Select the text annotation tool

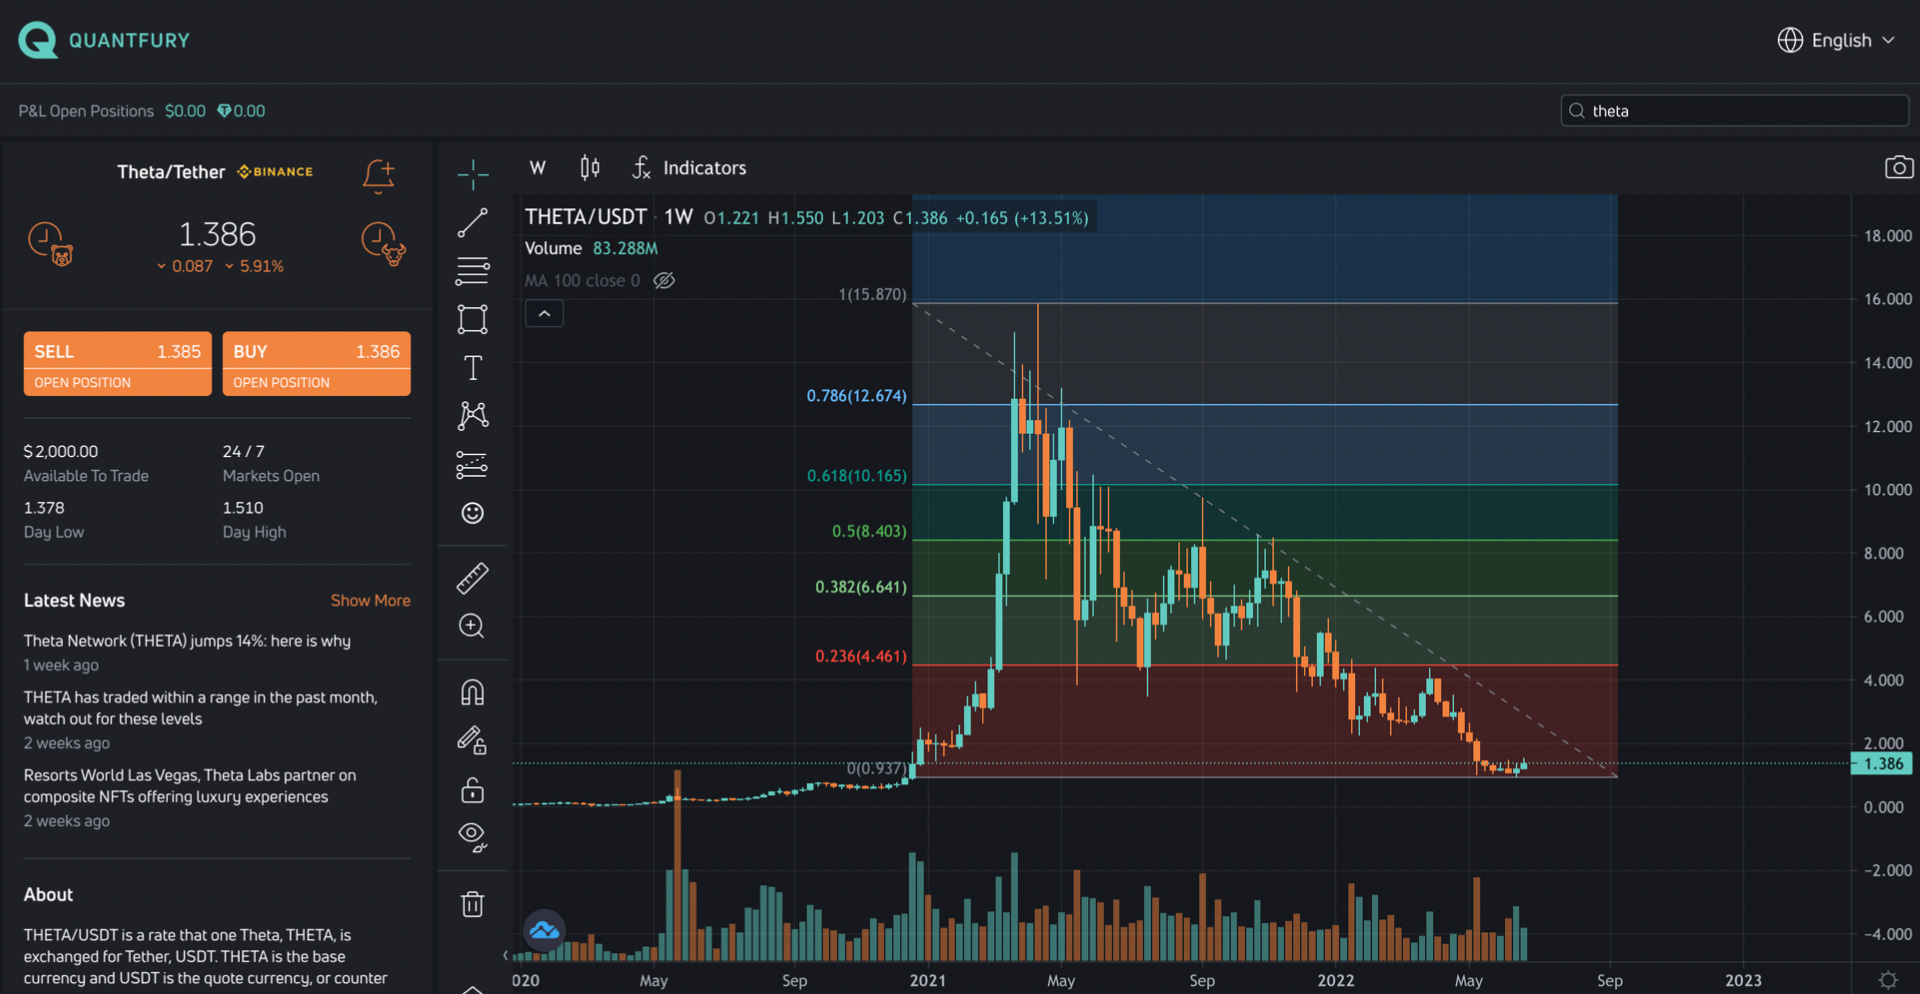click(473, 368)
